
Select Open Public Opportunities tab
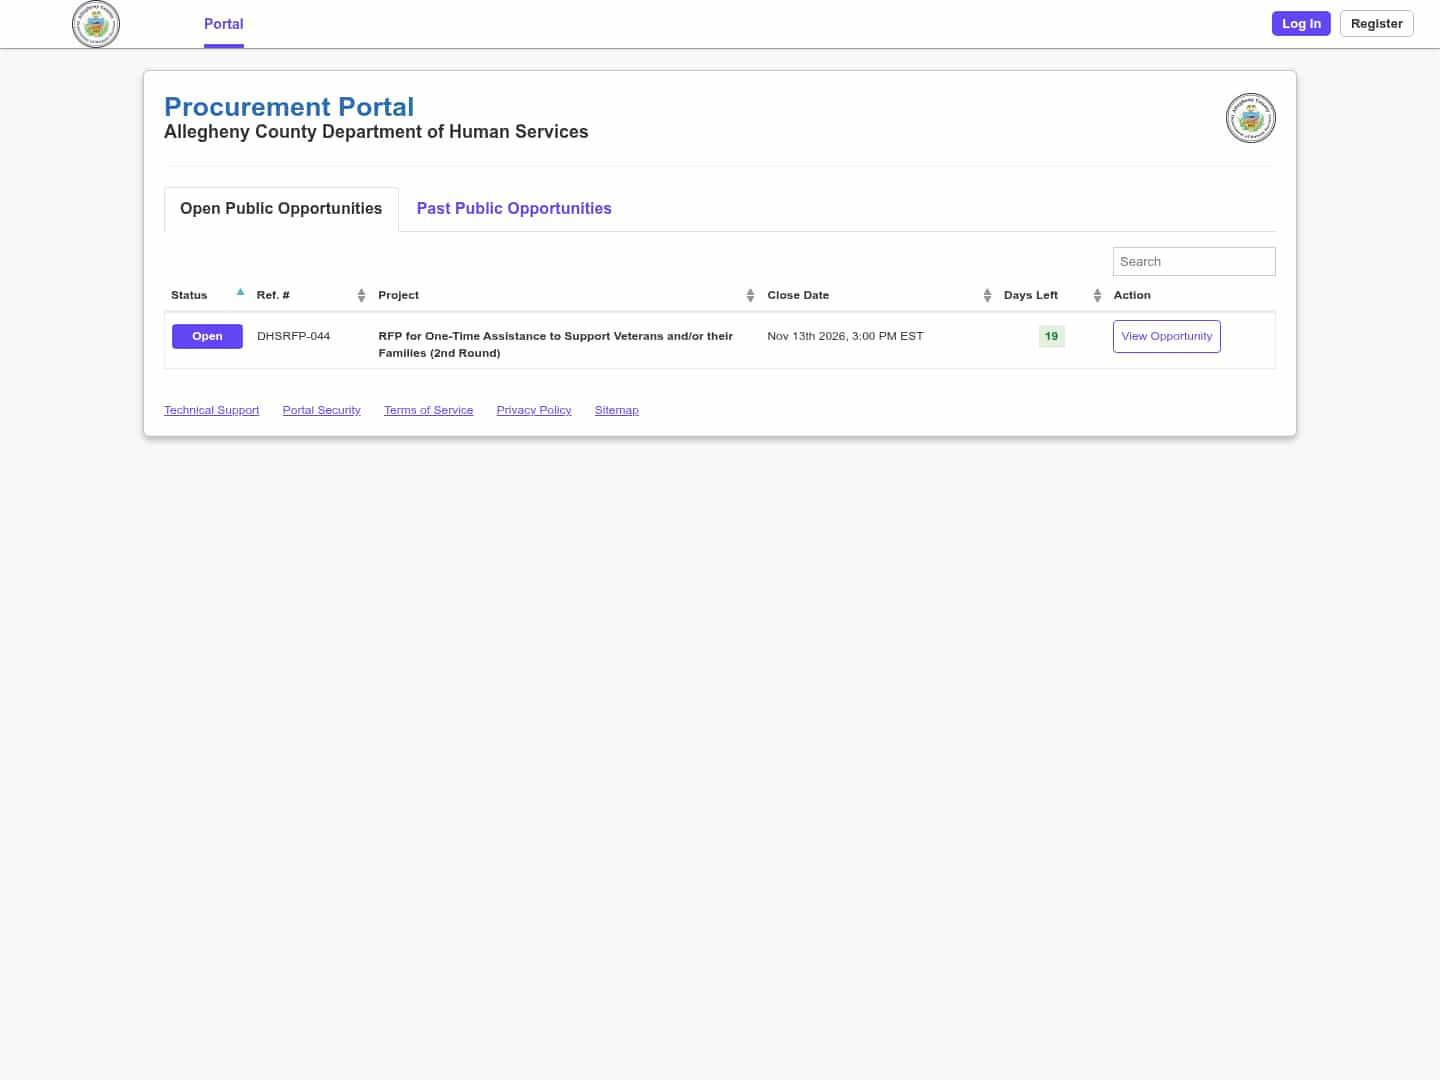pos(281,209)
